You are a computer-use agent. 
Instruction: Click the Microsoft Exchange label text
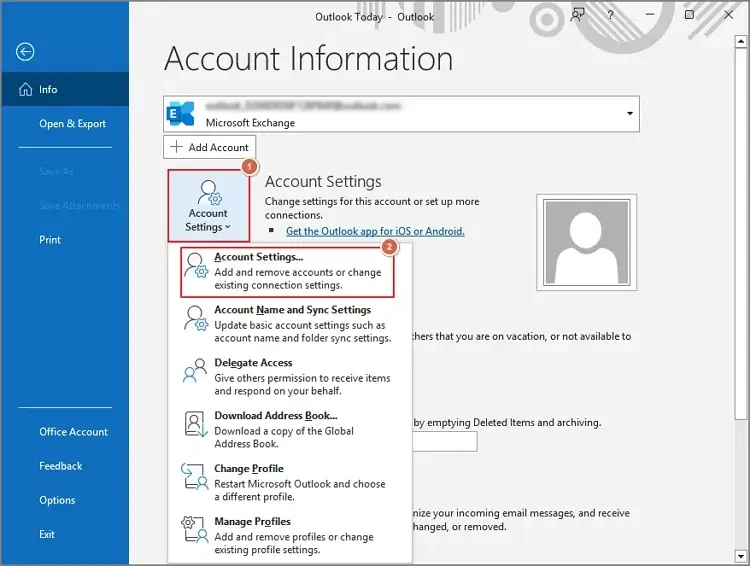[250, 122]
